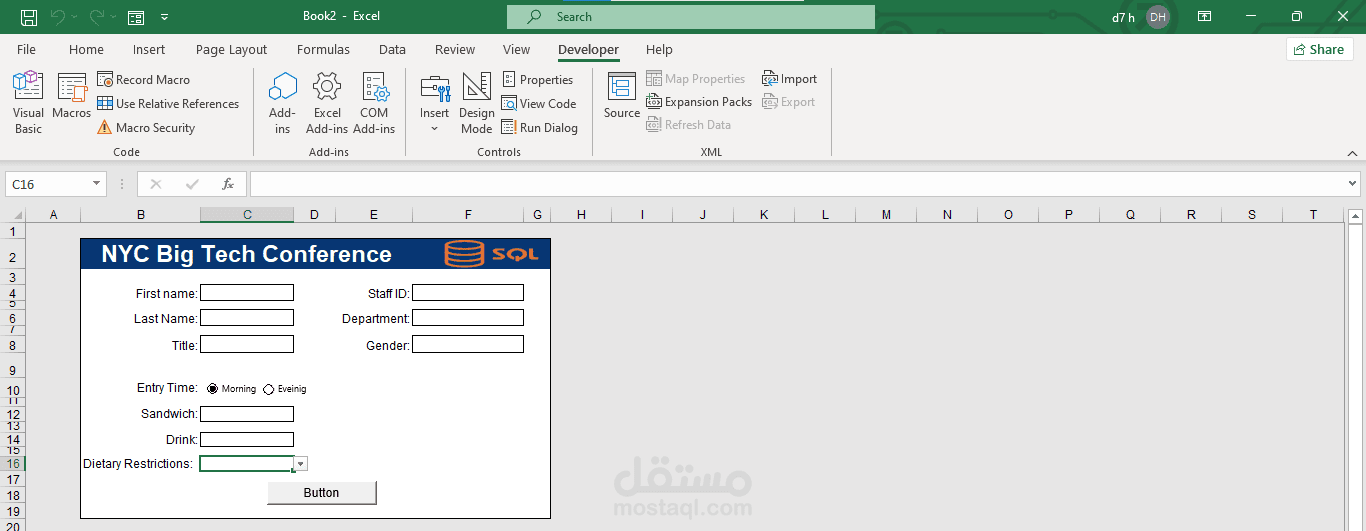Switch to the Data tab
The width and height of the screenshot is (1366, 531).
[x=392, y=49]
